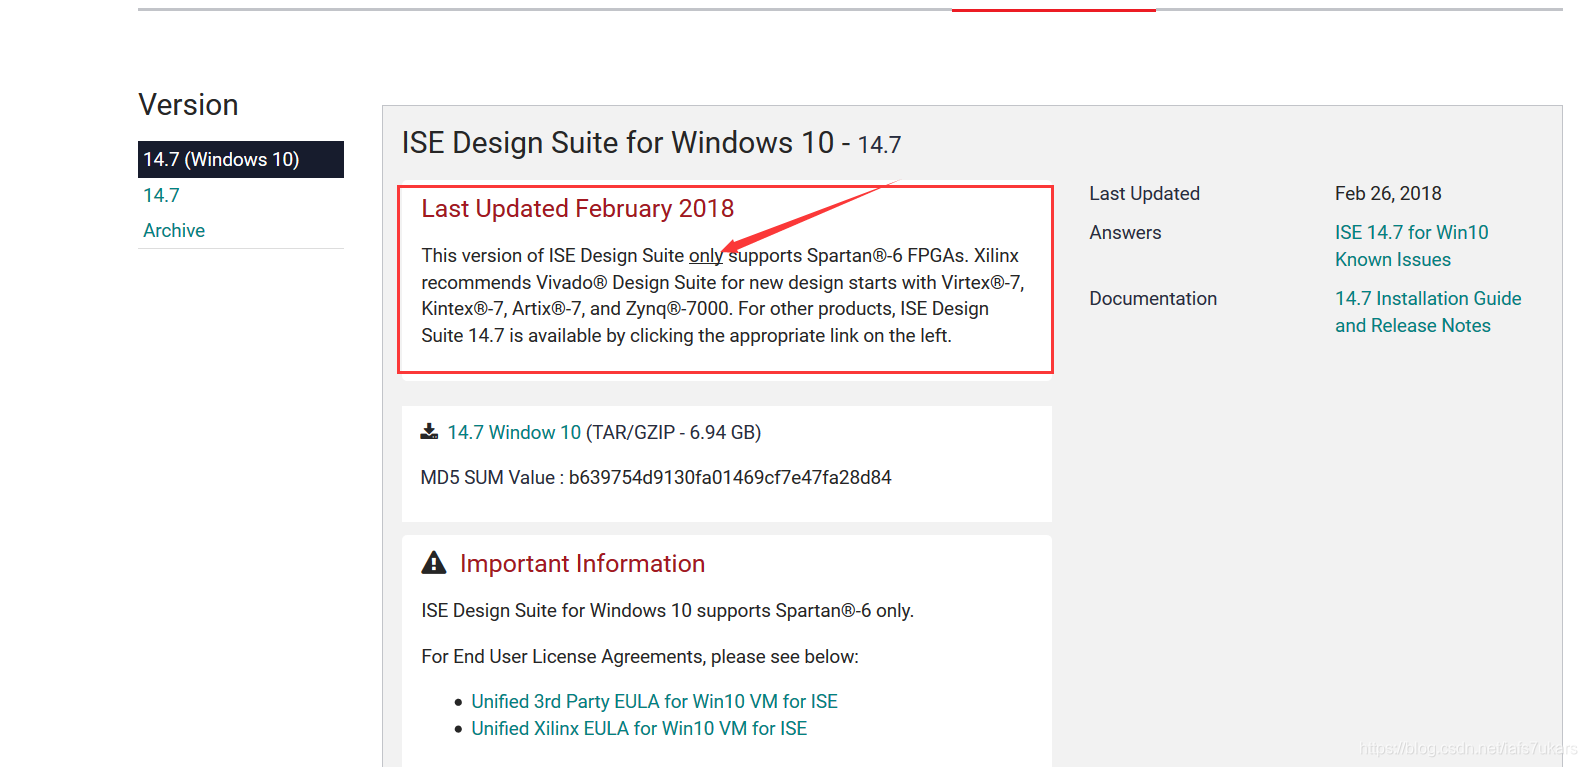Click the Last Updated label in right column
Image resolution: width=1587 pixels, height=767 pixels.
(1144, 193)
